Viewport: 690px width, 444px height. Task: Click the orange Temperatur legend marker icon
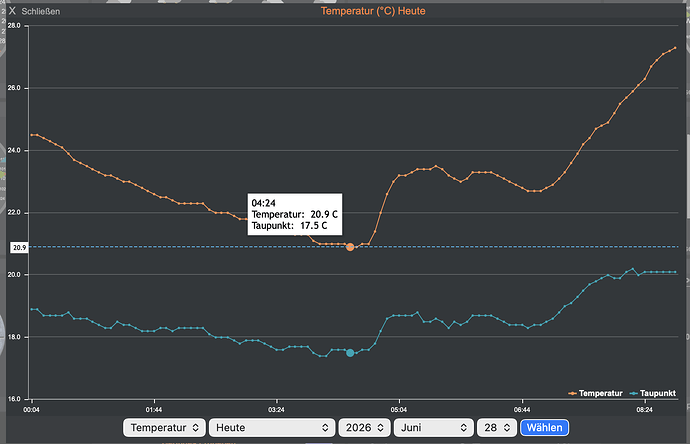pyautogui.click(x=573, y=393)
